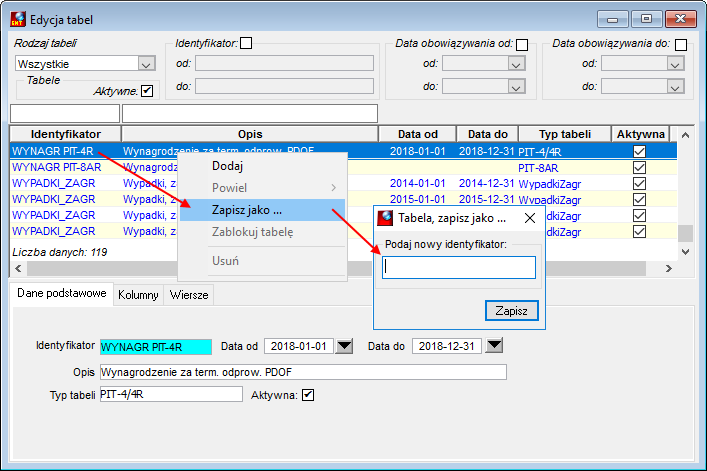Click the Data do field 2018-12-31
This screenshot has height=471, width=707.
pyautogui.click(x=447, y=346)
